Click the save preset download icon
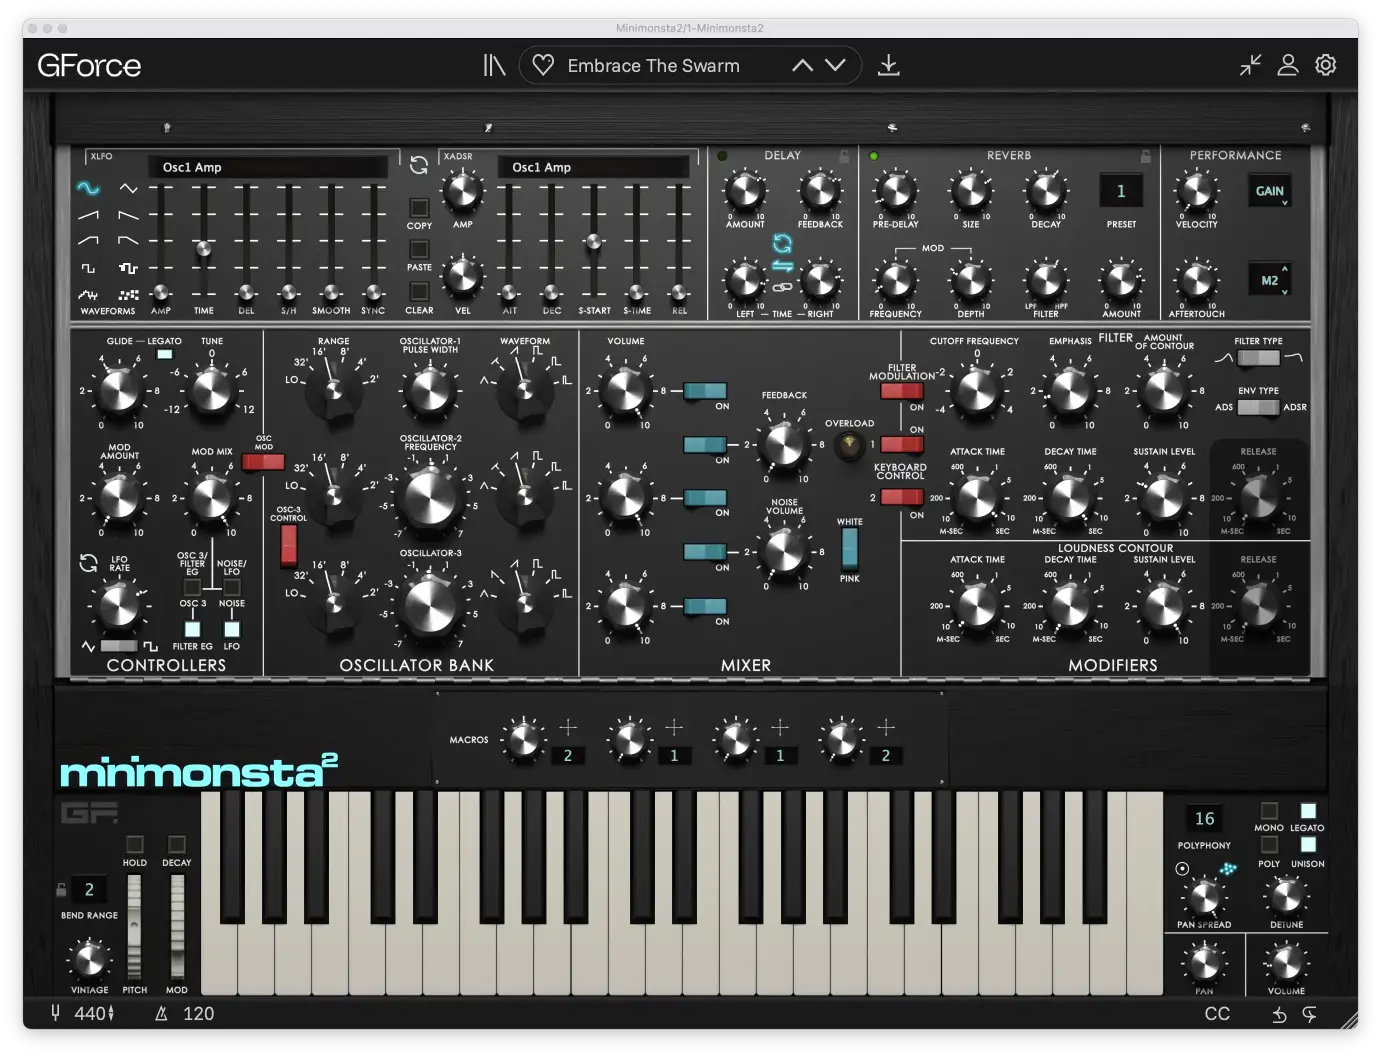The height and width of the screenshot is (1056, 1381). [x=888, y=66]
